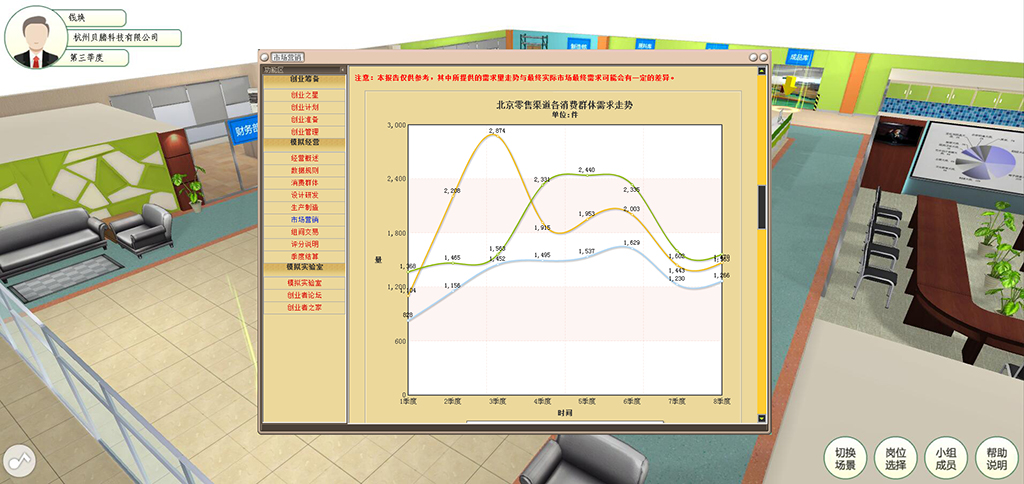Collapse the 创业筹备 section header
This screenshot has width=1024, height=484.
(x=304, y=78)
